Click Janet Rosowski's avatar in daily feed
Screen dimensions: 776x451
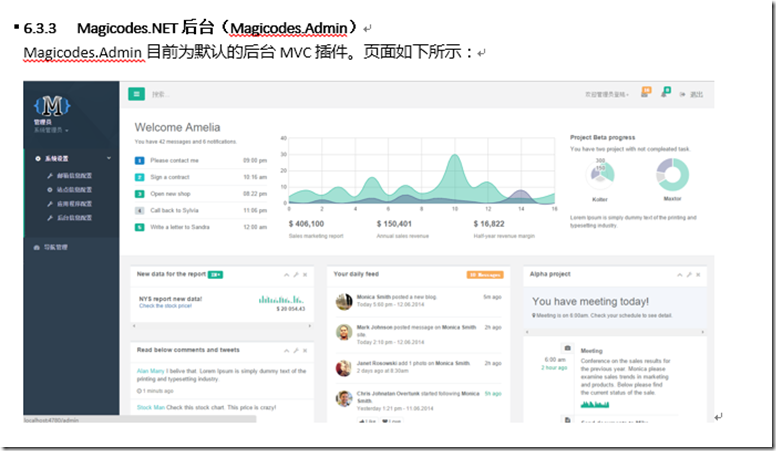click(x=344, y=368)
